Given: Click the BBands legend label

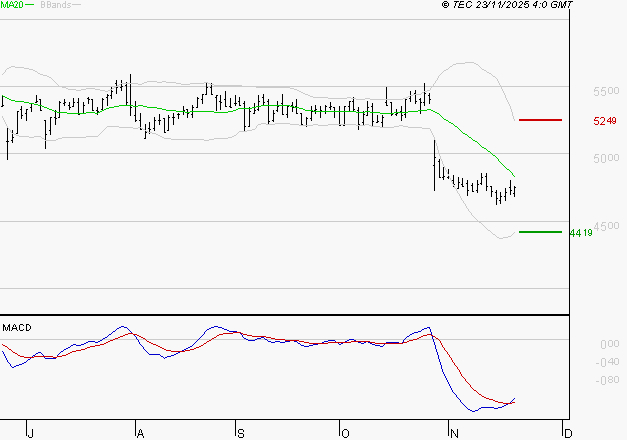Looking at the screenshot, I should (x=56, y=5).
